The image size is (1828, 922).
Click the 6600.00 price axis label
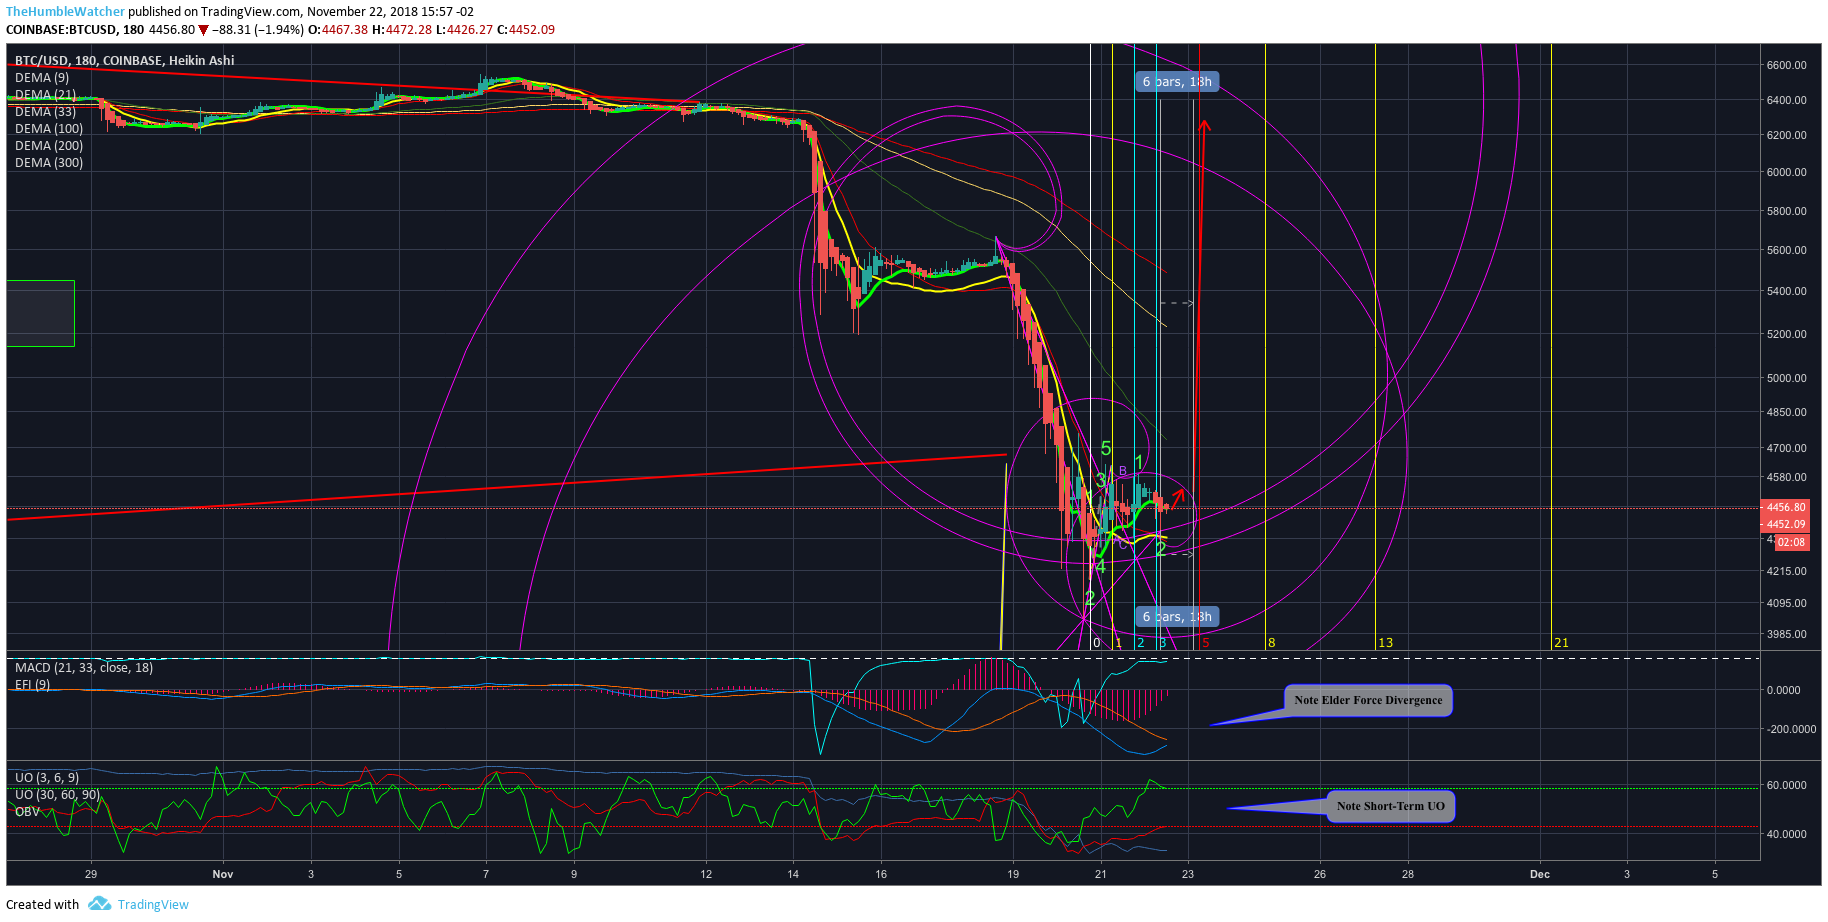click(1786, 65)
